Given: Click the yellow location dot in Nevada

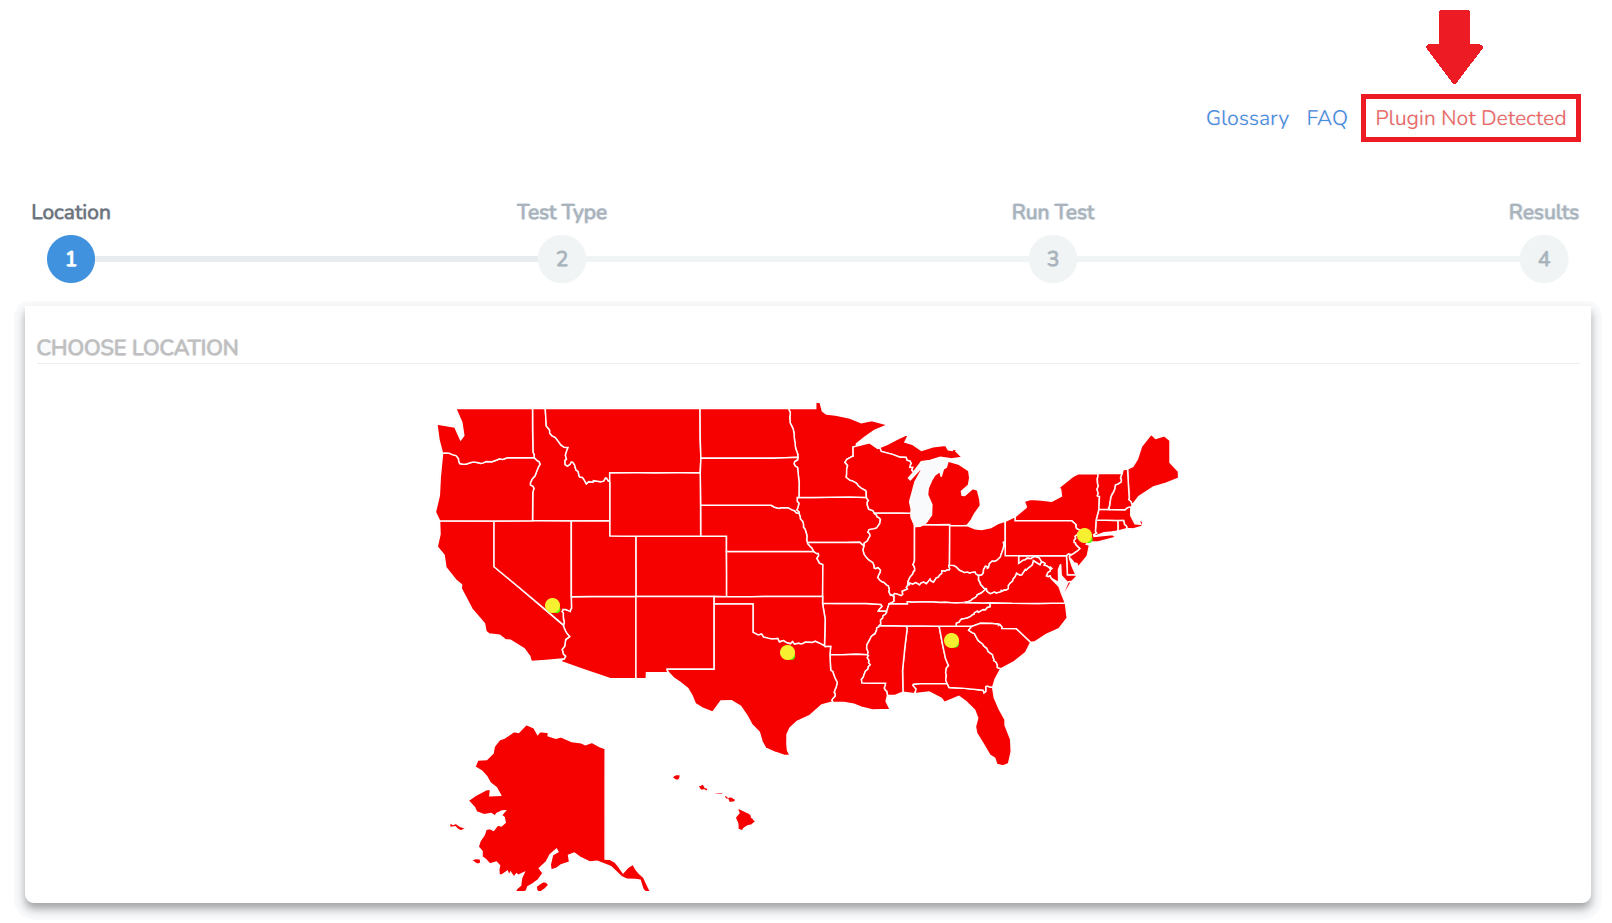Looking at the screenshot, I should (x=552, y=605).
